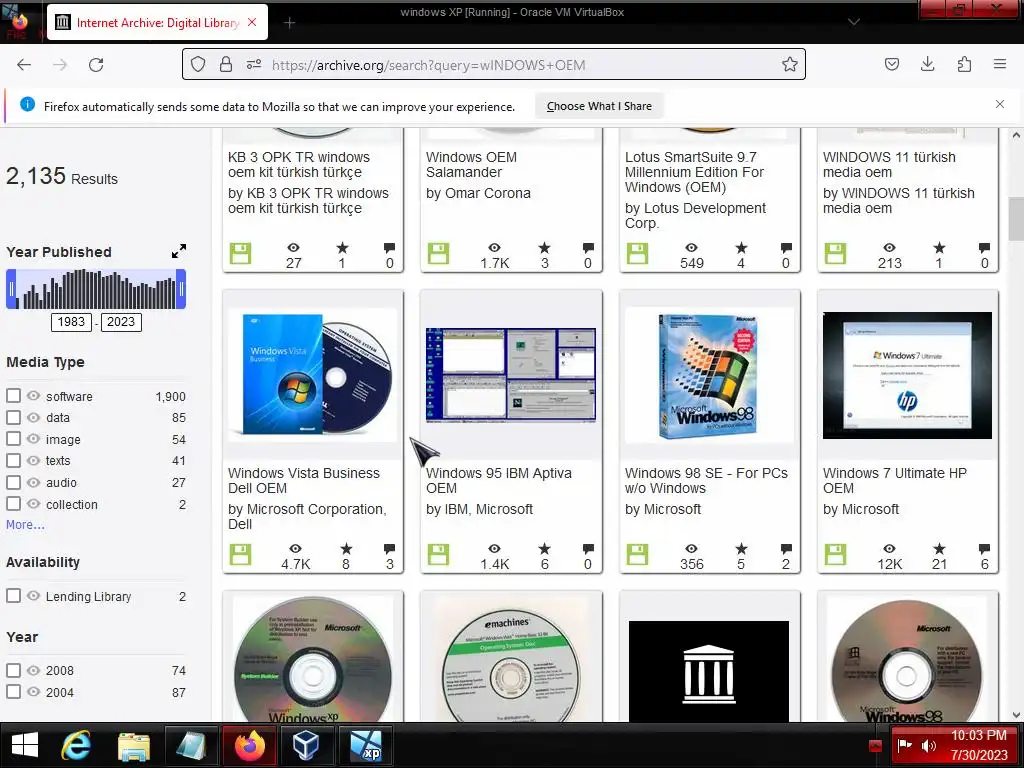The image size is (1024, 768).
Task: Click the 2023 end year field
Action: pyautogui.click(x=121, y=322)
